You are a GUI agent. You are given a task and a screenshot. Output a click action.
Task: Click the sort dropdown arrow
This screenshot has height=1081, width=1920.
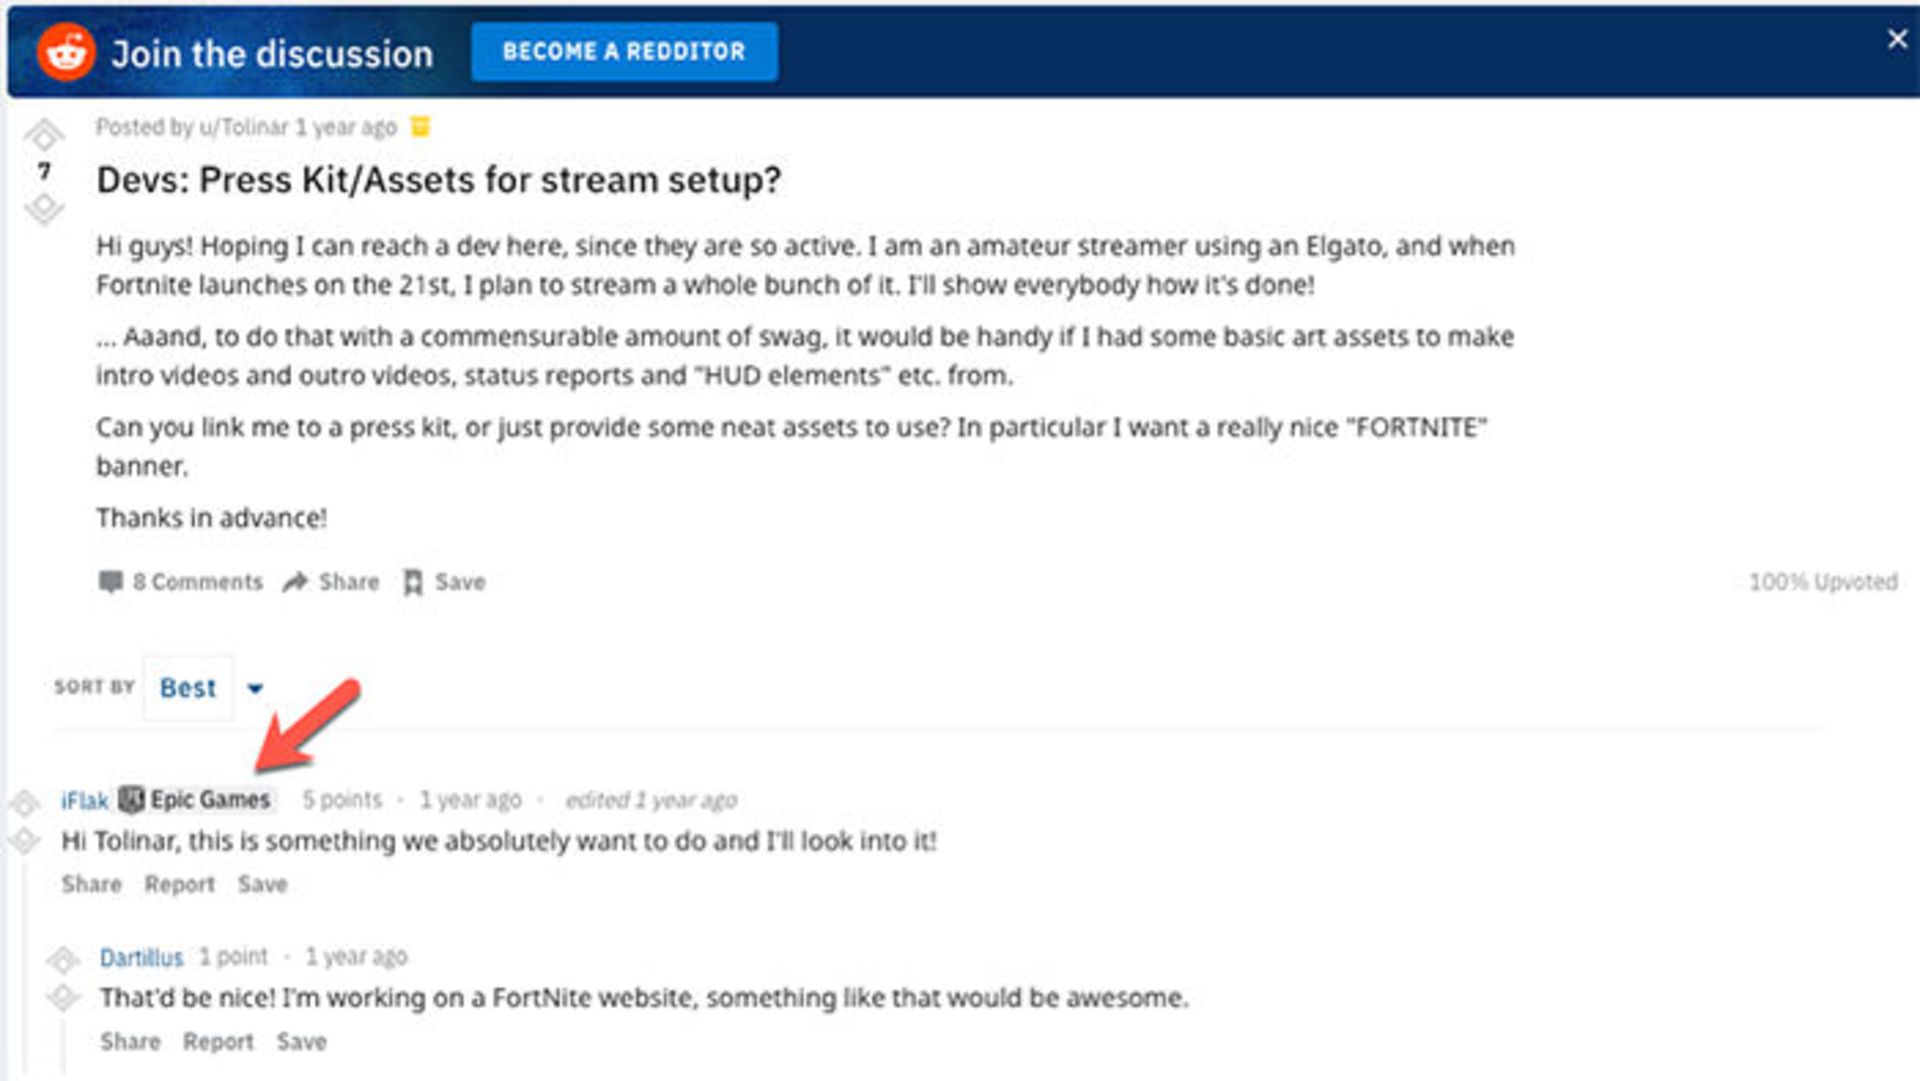coord(255,688)
